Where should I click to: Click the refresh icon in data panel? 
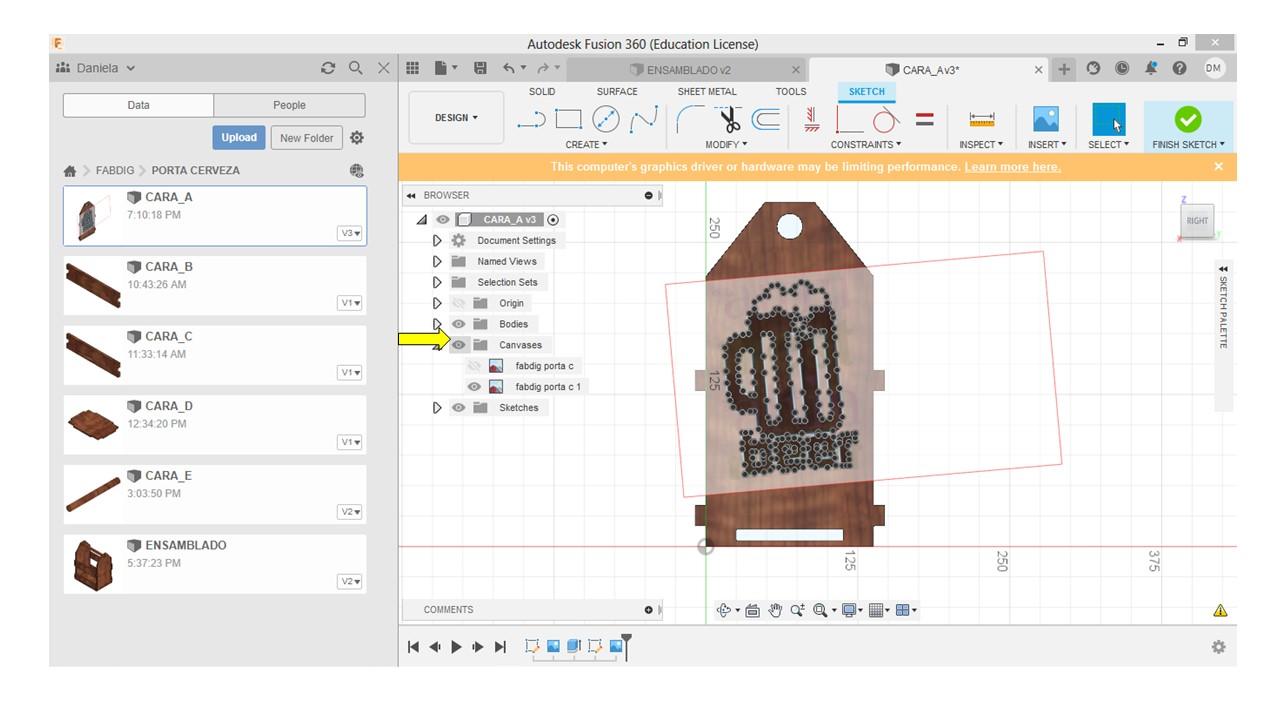tap(328, 68)
